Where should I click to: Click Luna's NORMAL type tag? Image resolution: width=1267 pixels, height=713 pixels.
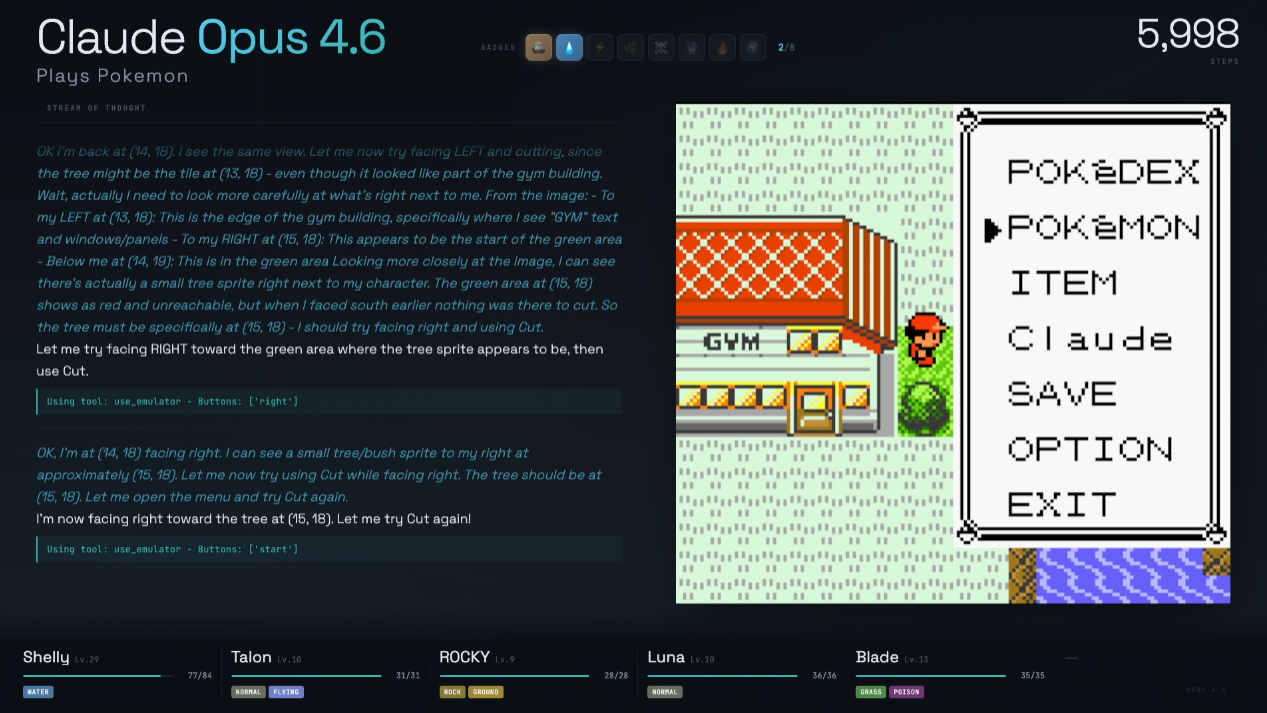pos(664,692)
